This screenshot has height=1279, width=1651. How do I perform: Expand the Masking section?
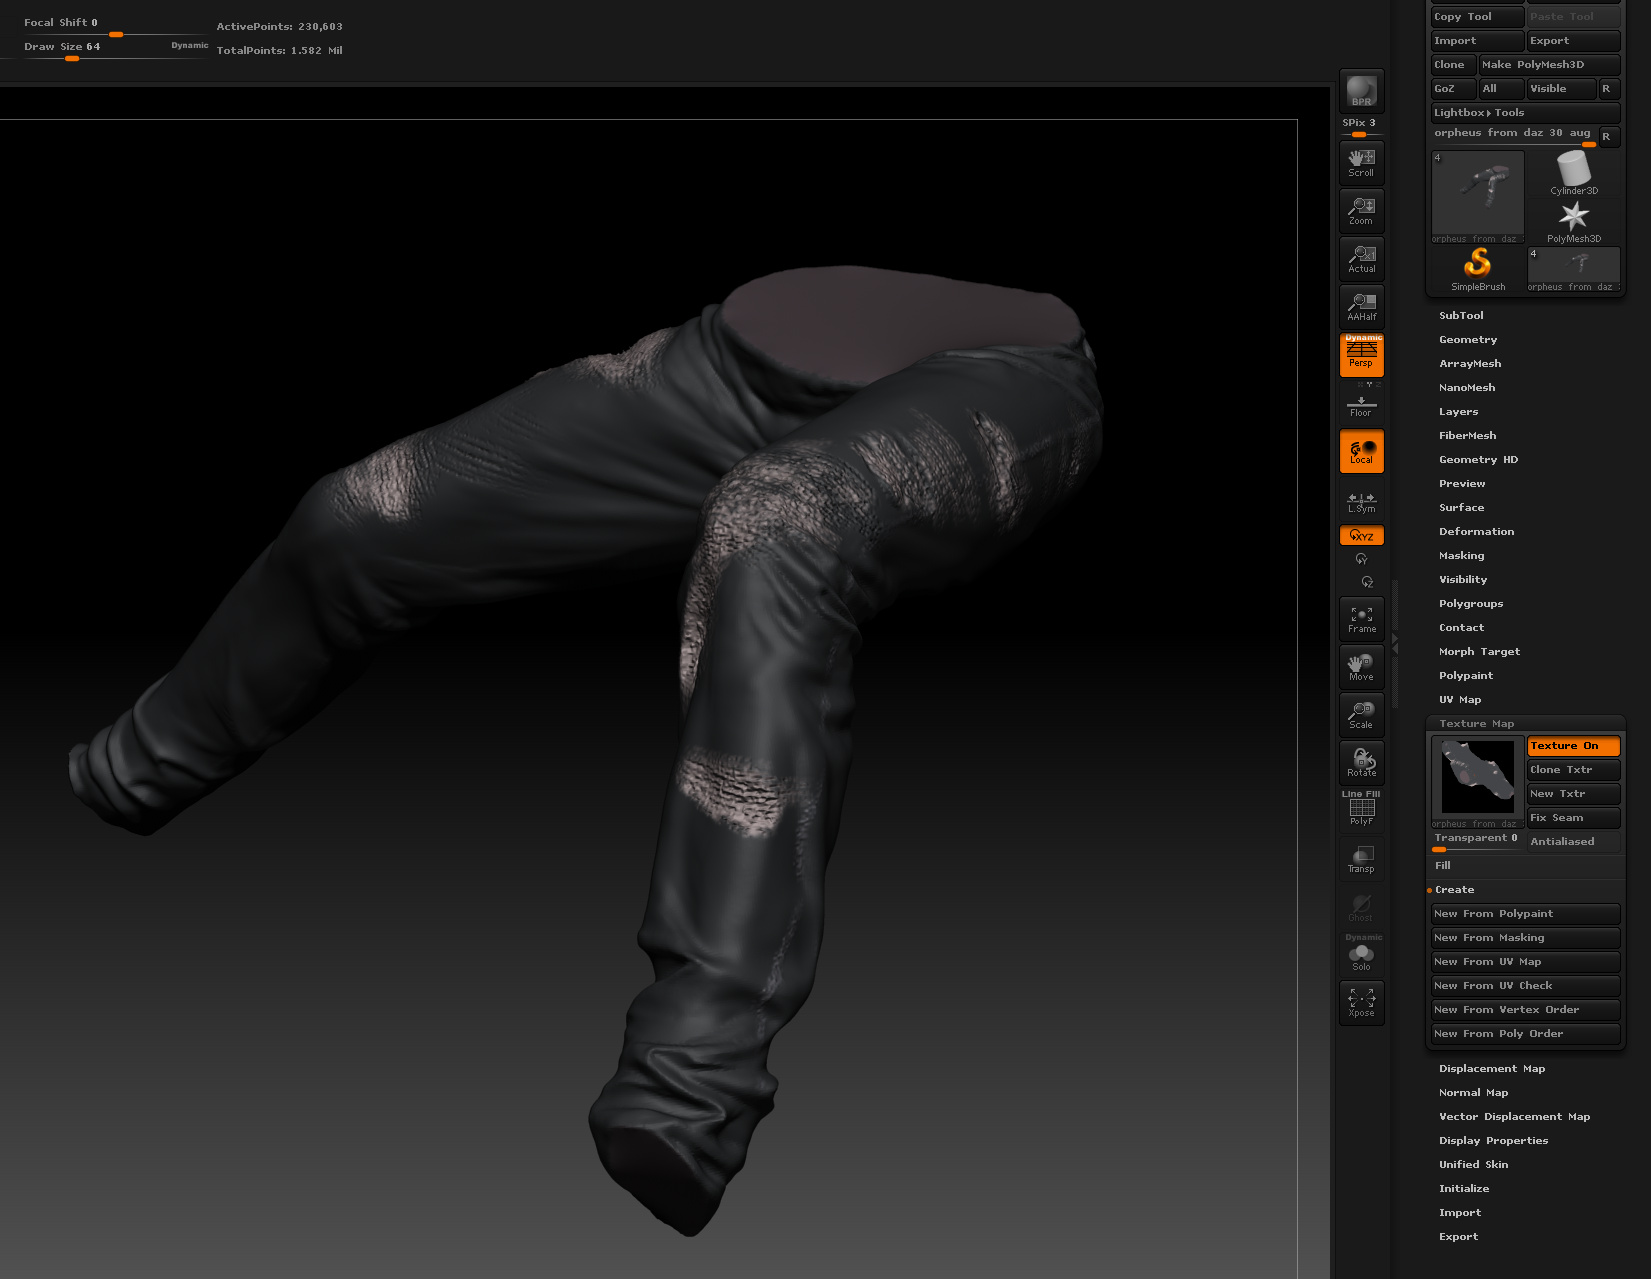[1461, 556]
